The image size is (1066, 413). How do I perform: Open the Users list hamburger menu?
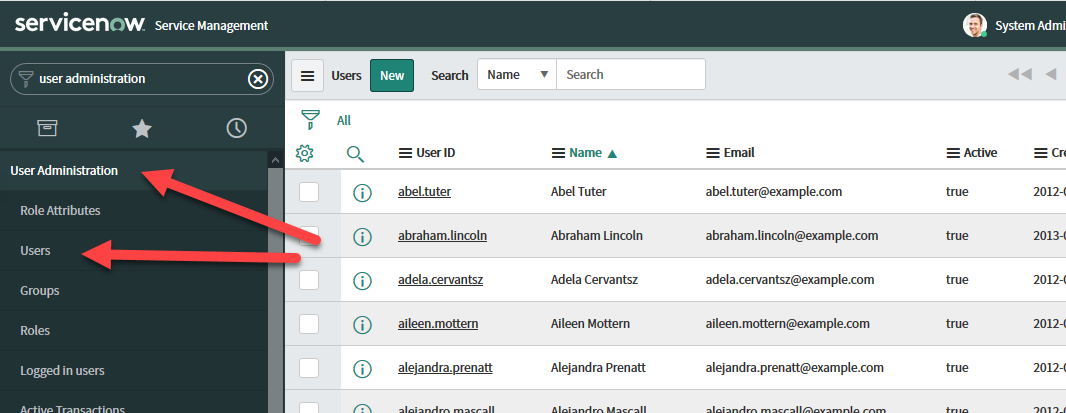coord(308,75)
